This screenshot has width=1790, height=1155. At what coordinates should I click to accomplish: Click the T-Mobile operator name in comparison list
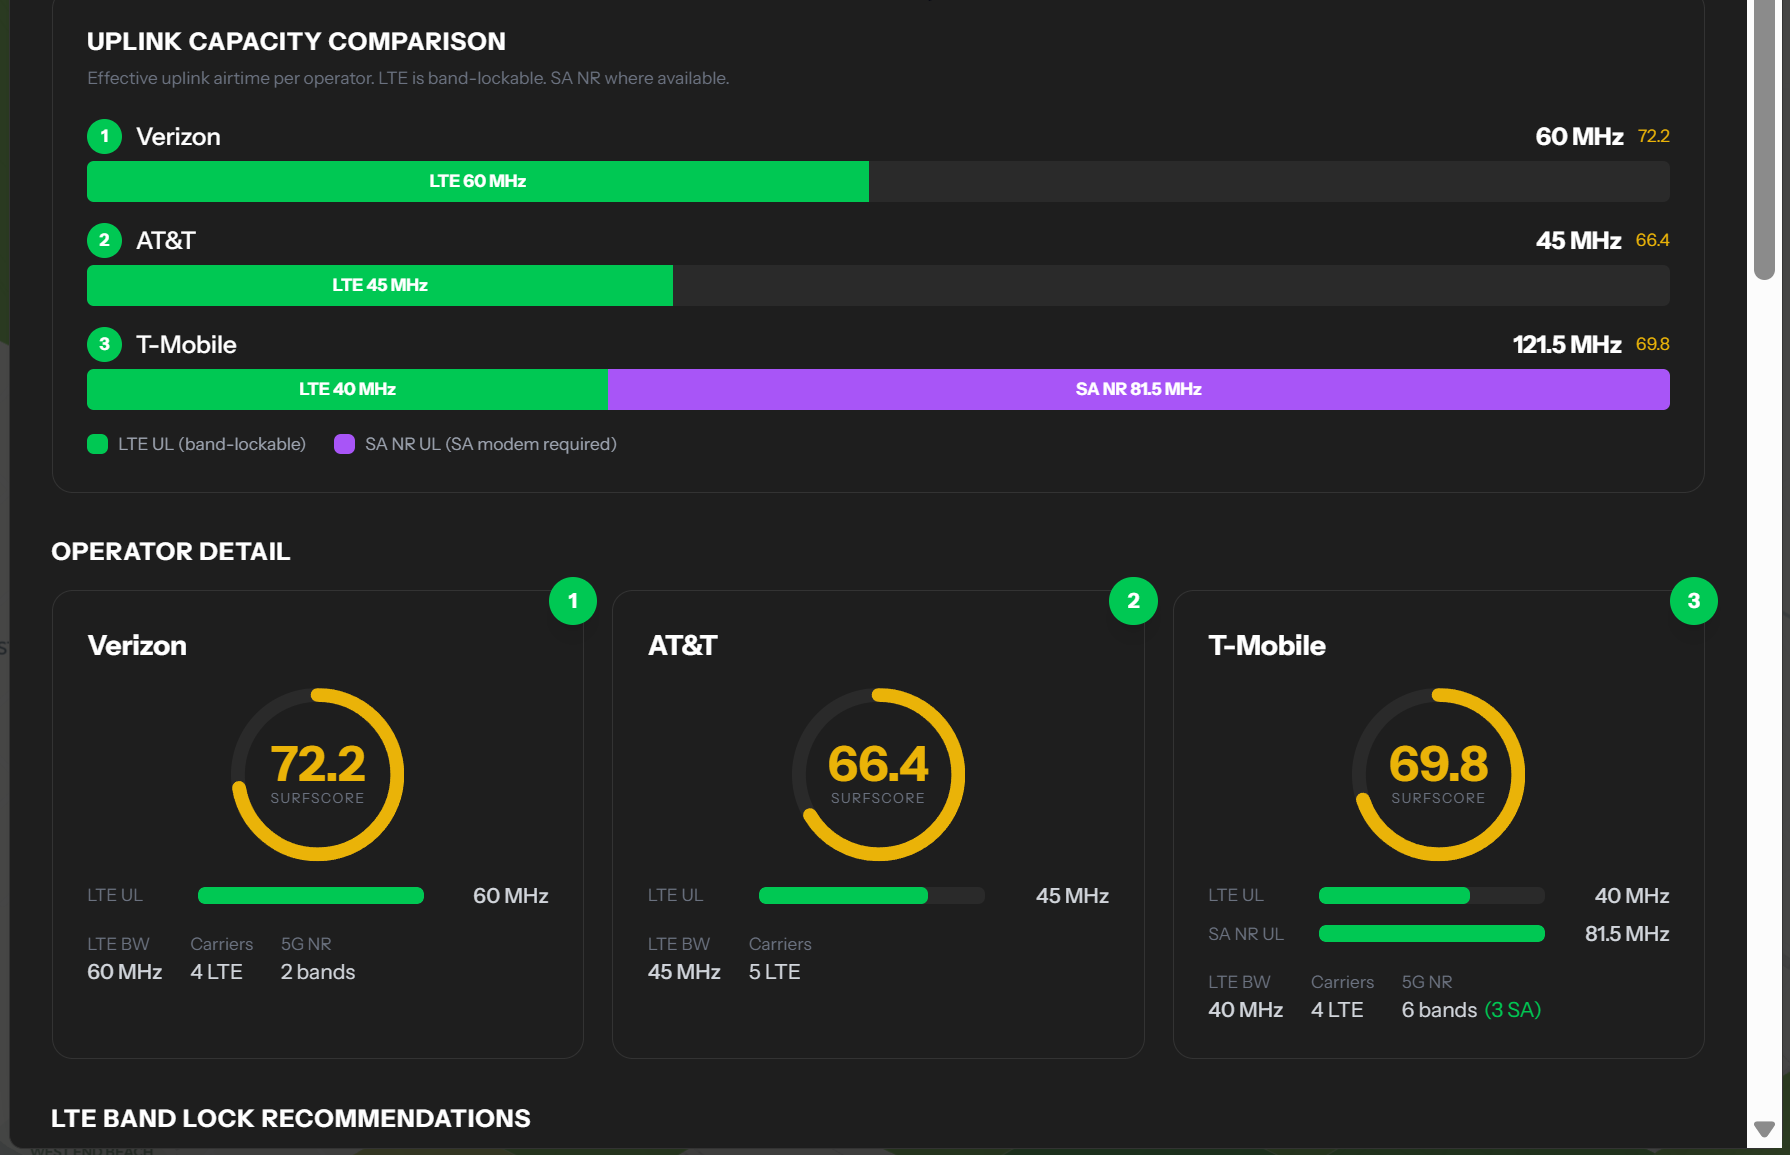[186, 345]
